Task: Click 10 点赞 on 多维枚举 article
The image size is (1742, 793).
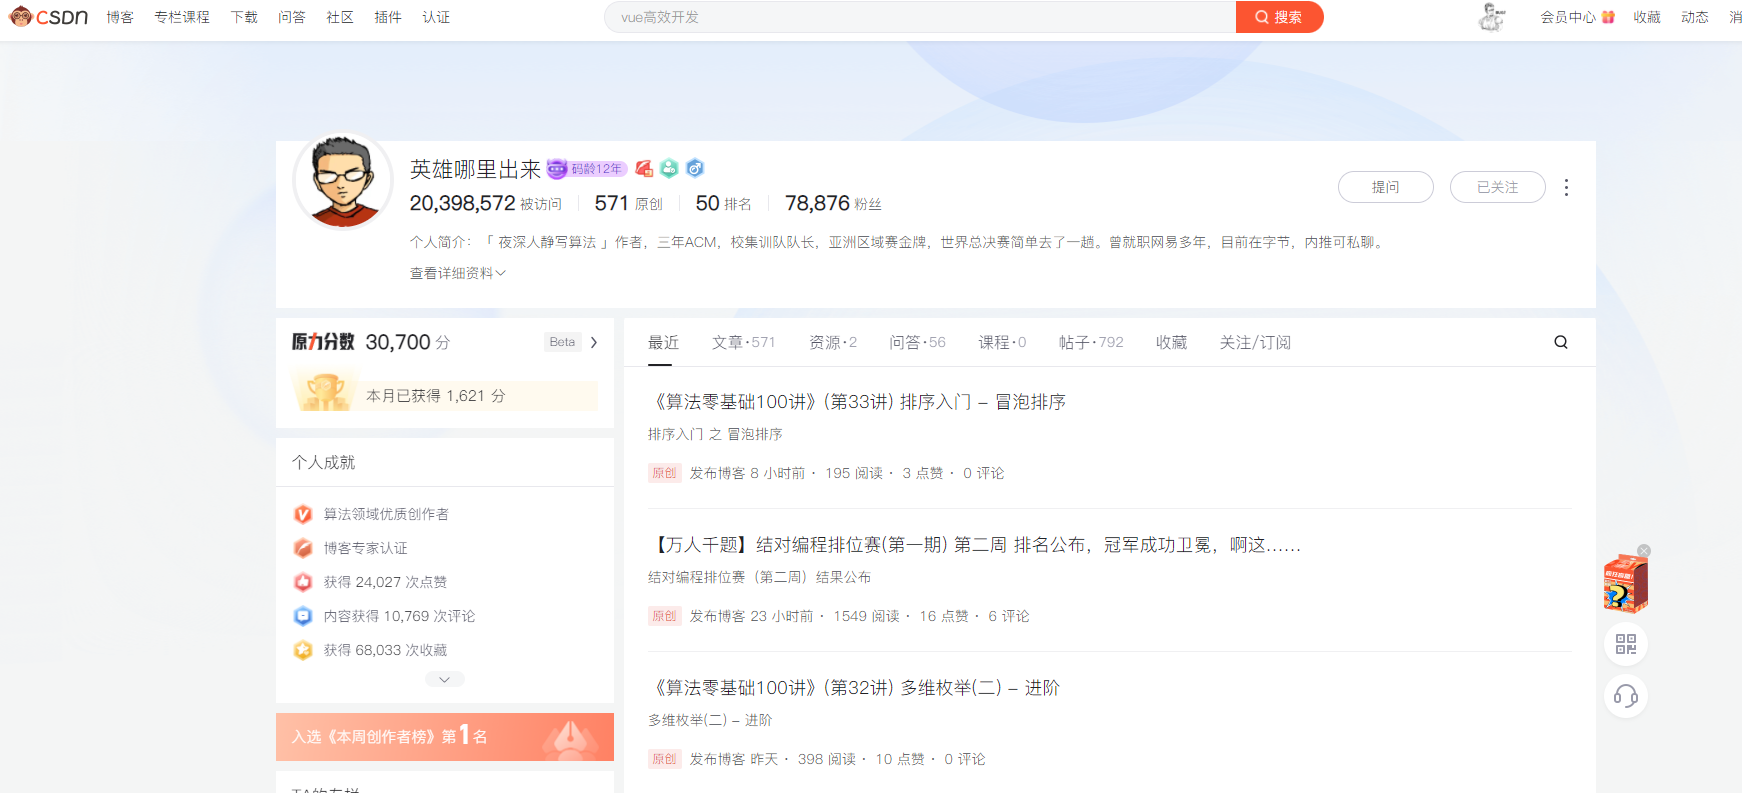Action: click(900, 759)
